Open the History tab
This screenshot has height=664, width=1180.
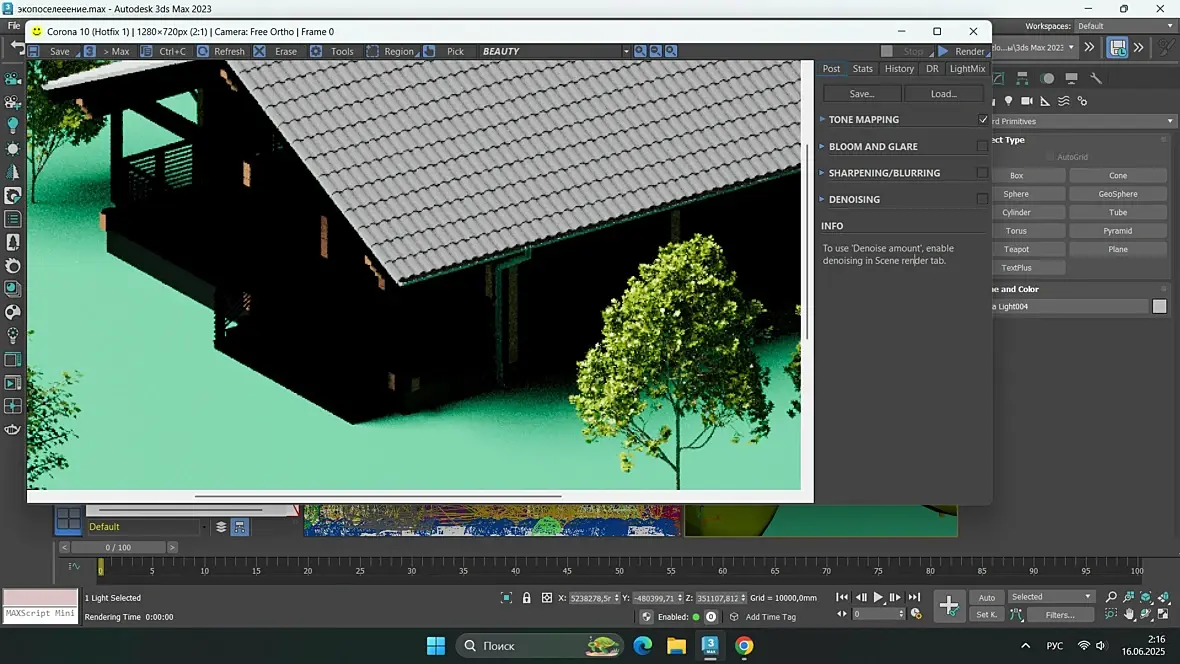pos(899,69)
